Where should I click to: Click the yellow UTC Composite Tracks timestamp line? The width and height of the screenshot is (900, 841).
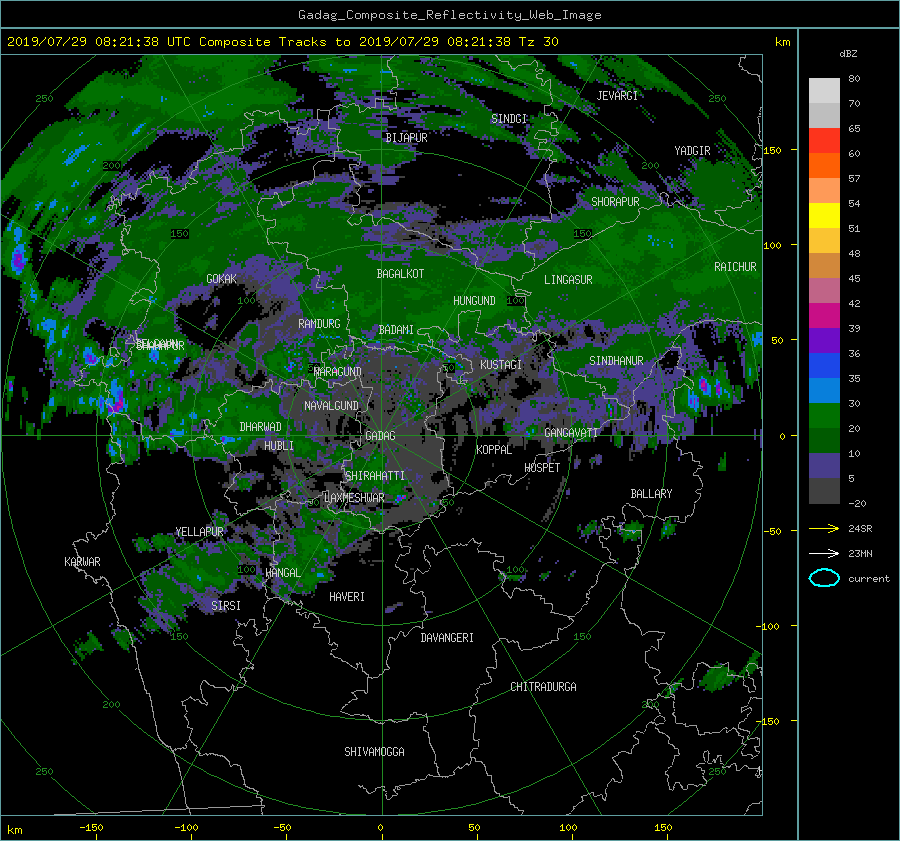[x=282, y=41]
